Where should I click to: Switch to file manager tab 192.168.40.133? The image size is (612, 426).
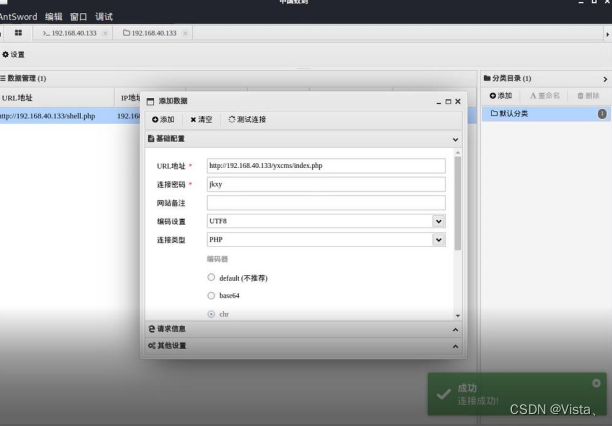(150, 33)
